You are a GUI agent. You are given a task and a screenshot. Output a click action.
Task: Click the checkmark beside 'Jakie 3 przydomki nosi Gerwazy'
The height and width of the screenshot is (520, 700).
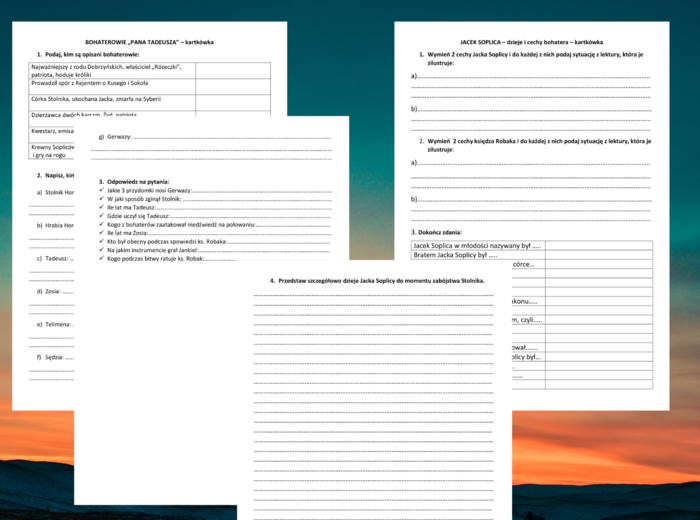(102, 189)
